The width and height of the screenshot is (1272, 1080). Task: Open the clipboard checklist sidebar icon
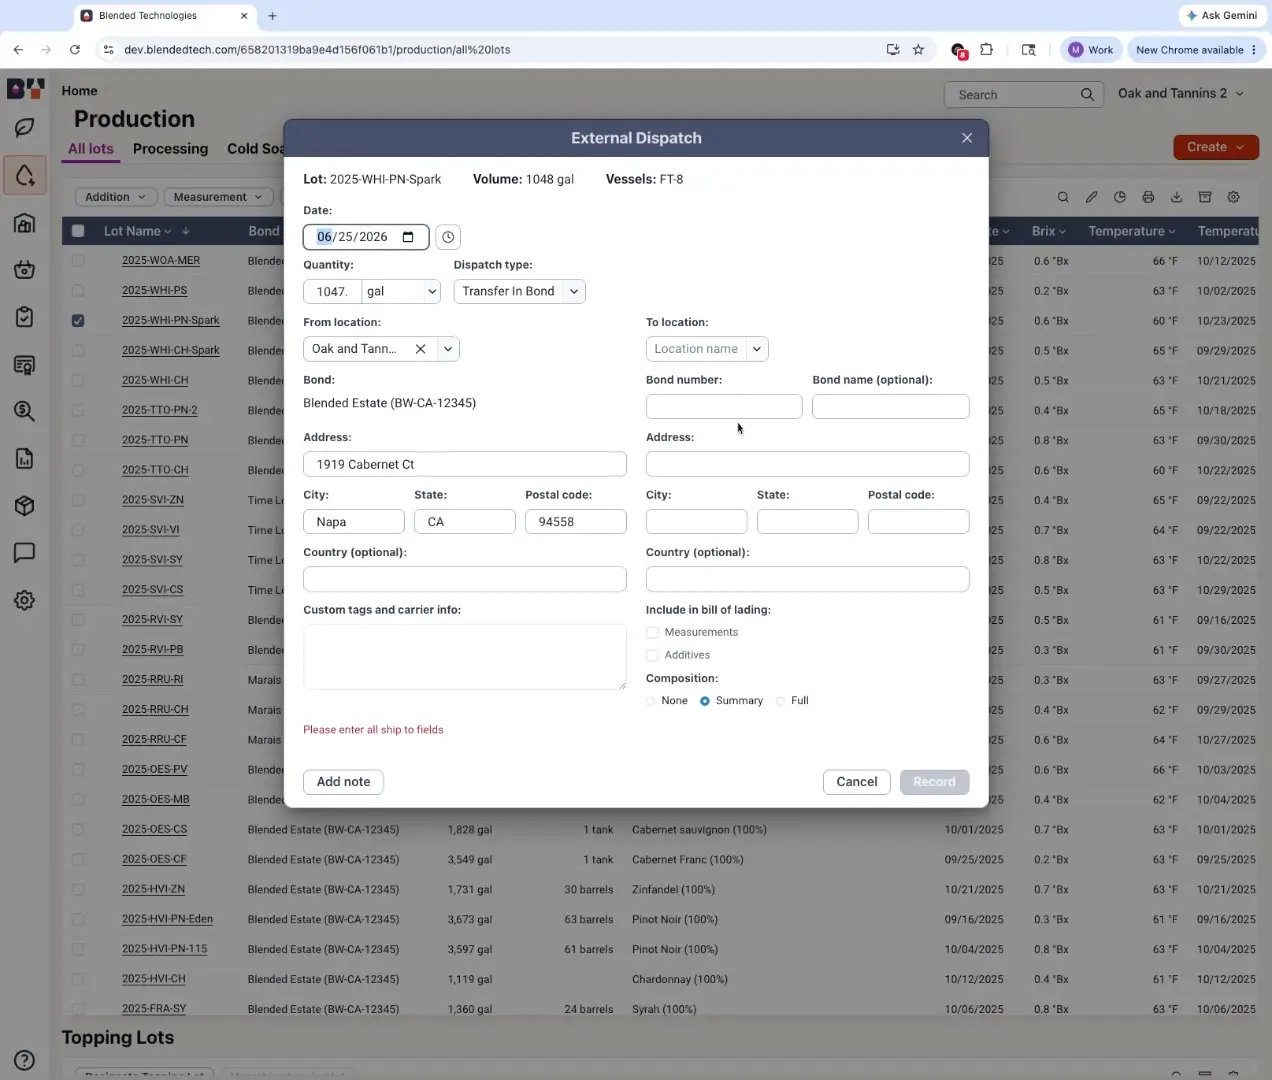click(x=25, y=317)
